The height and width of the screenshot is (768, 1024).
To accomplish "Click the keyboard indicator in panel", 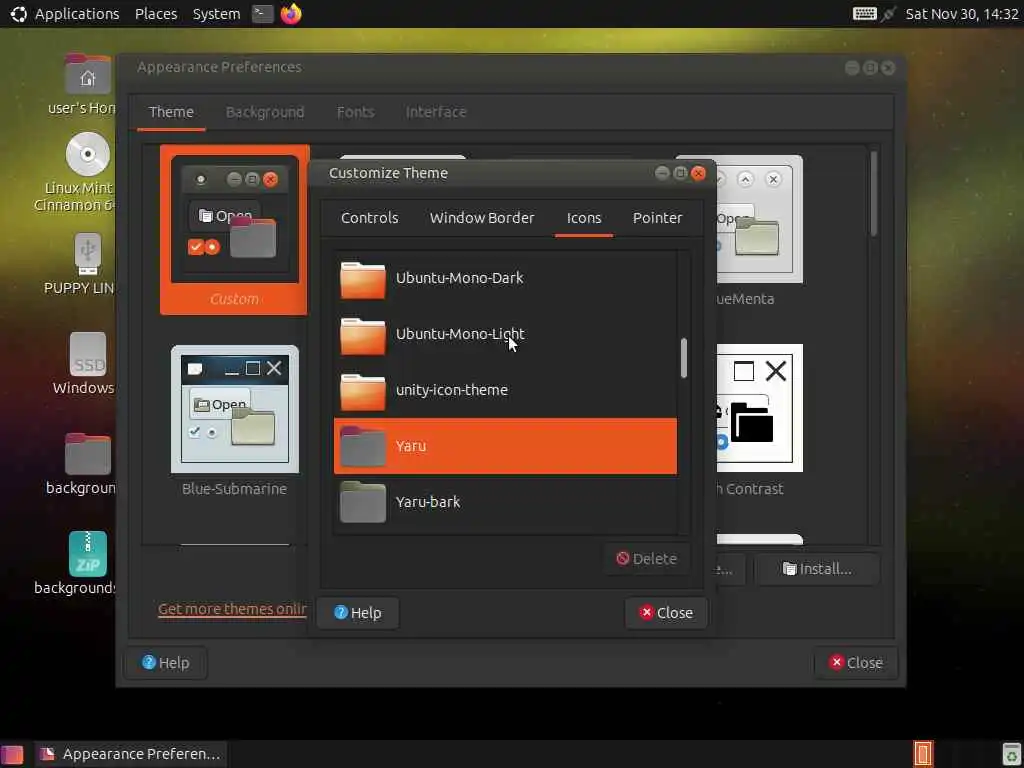I will 864,14.
